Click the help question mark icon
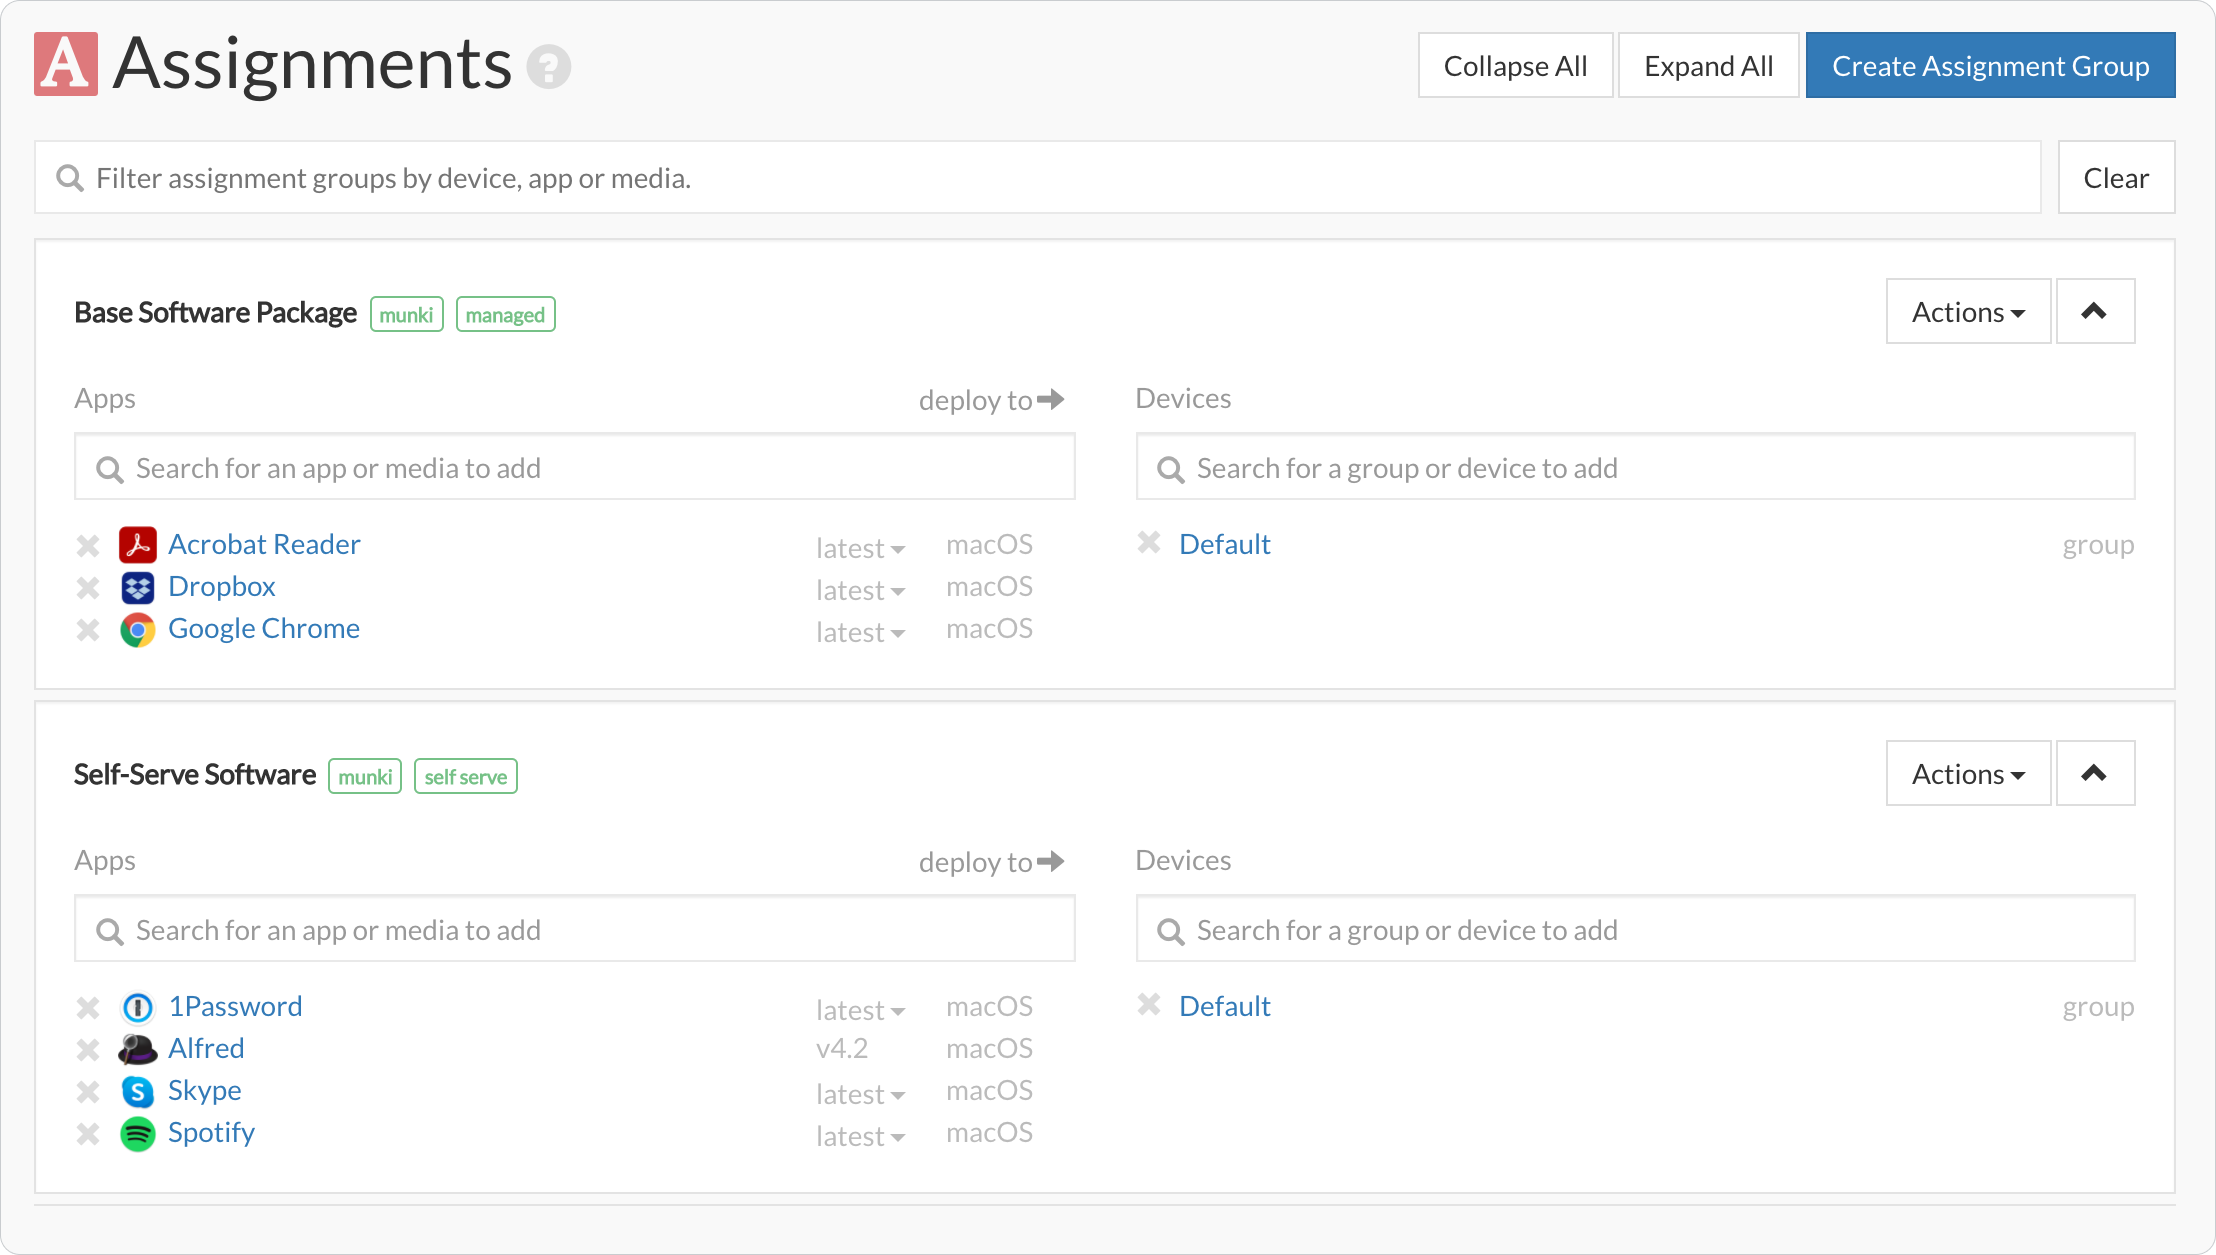 [549, 67]
